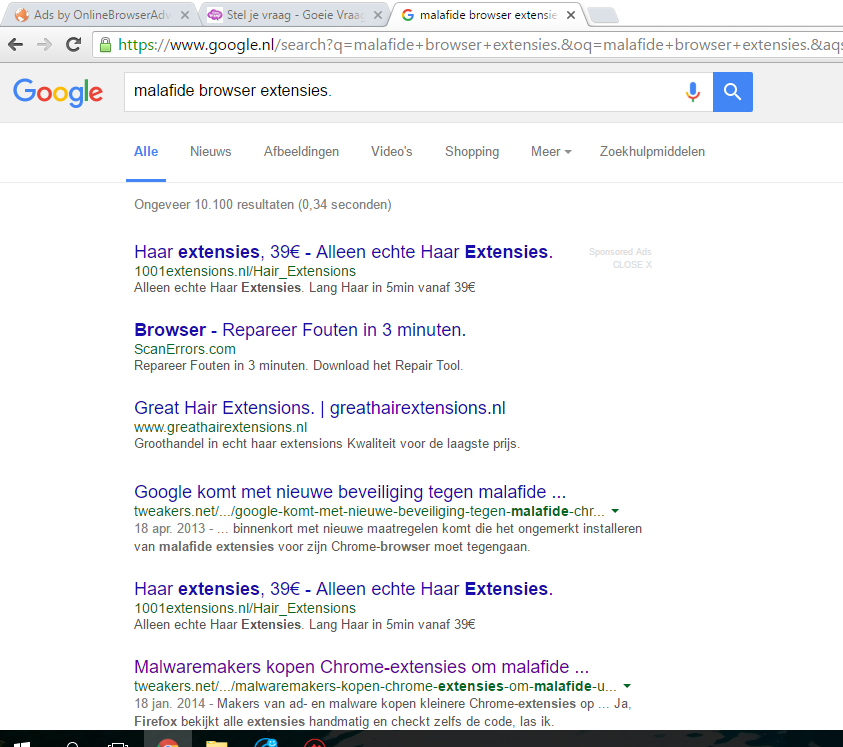843x747 pixels.
Task: Close the Ads by OnlineBrowserAdv tab
Action: pos(185,15)
